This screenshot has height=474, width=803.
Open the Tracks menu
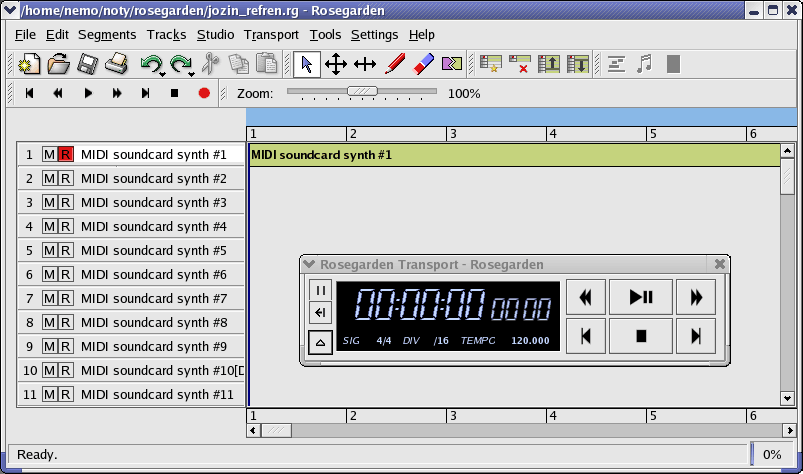coord(166,34)
